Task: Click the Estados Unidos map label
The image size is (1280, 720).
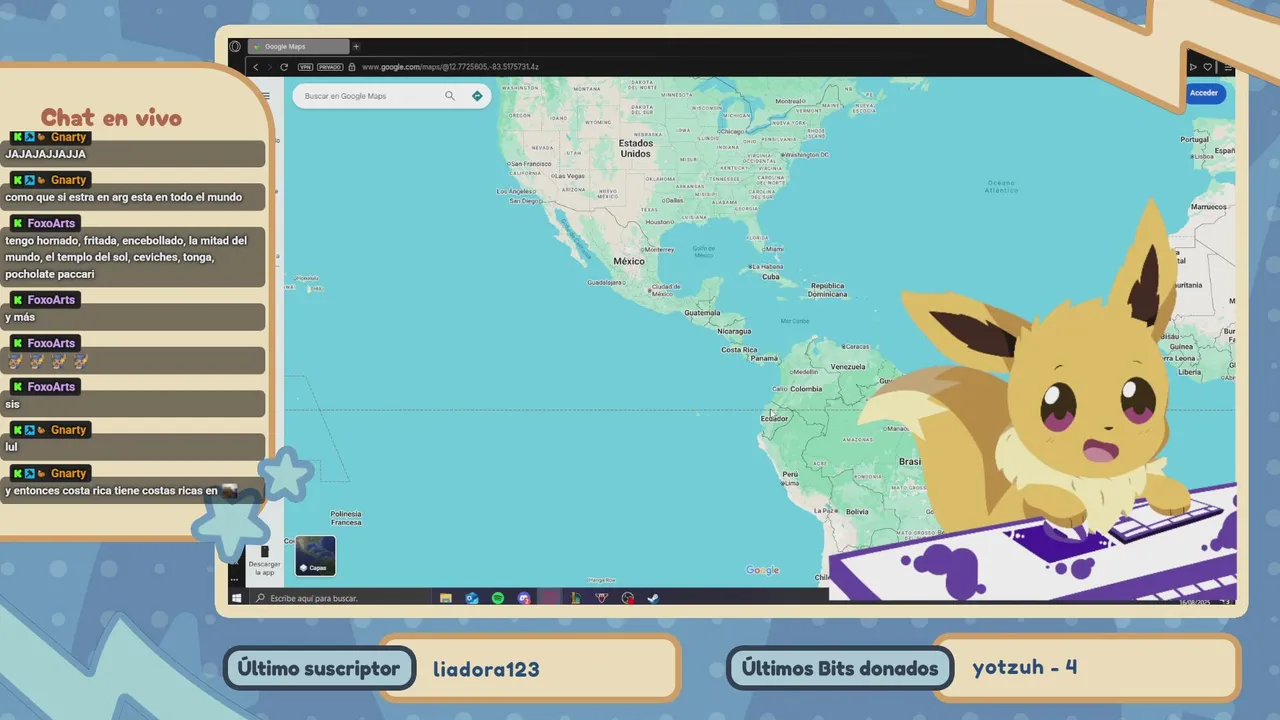Action: [635, 148]
